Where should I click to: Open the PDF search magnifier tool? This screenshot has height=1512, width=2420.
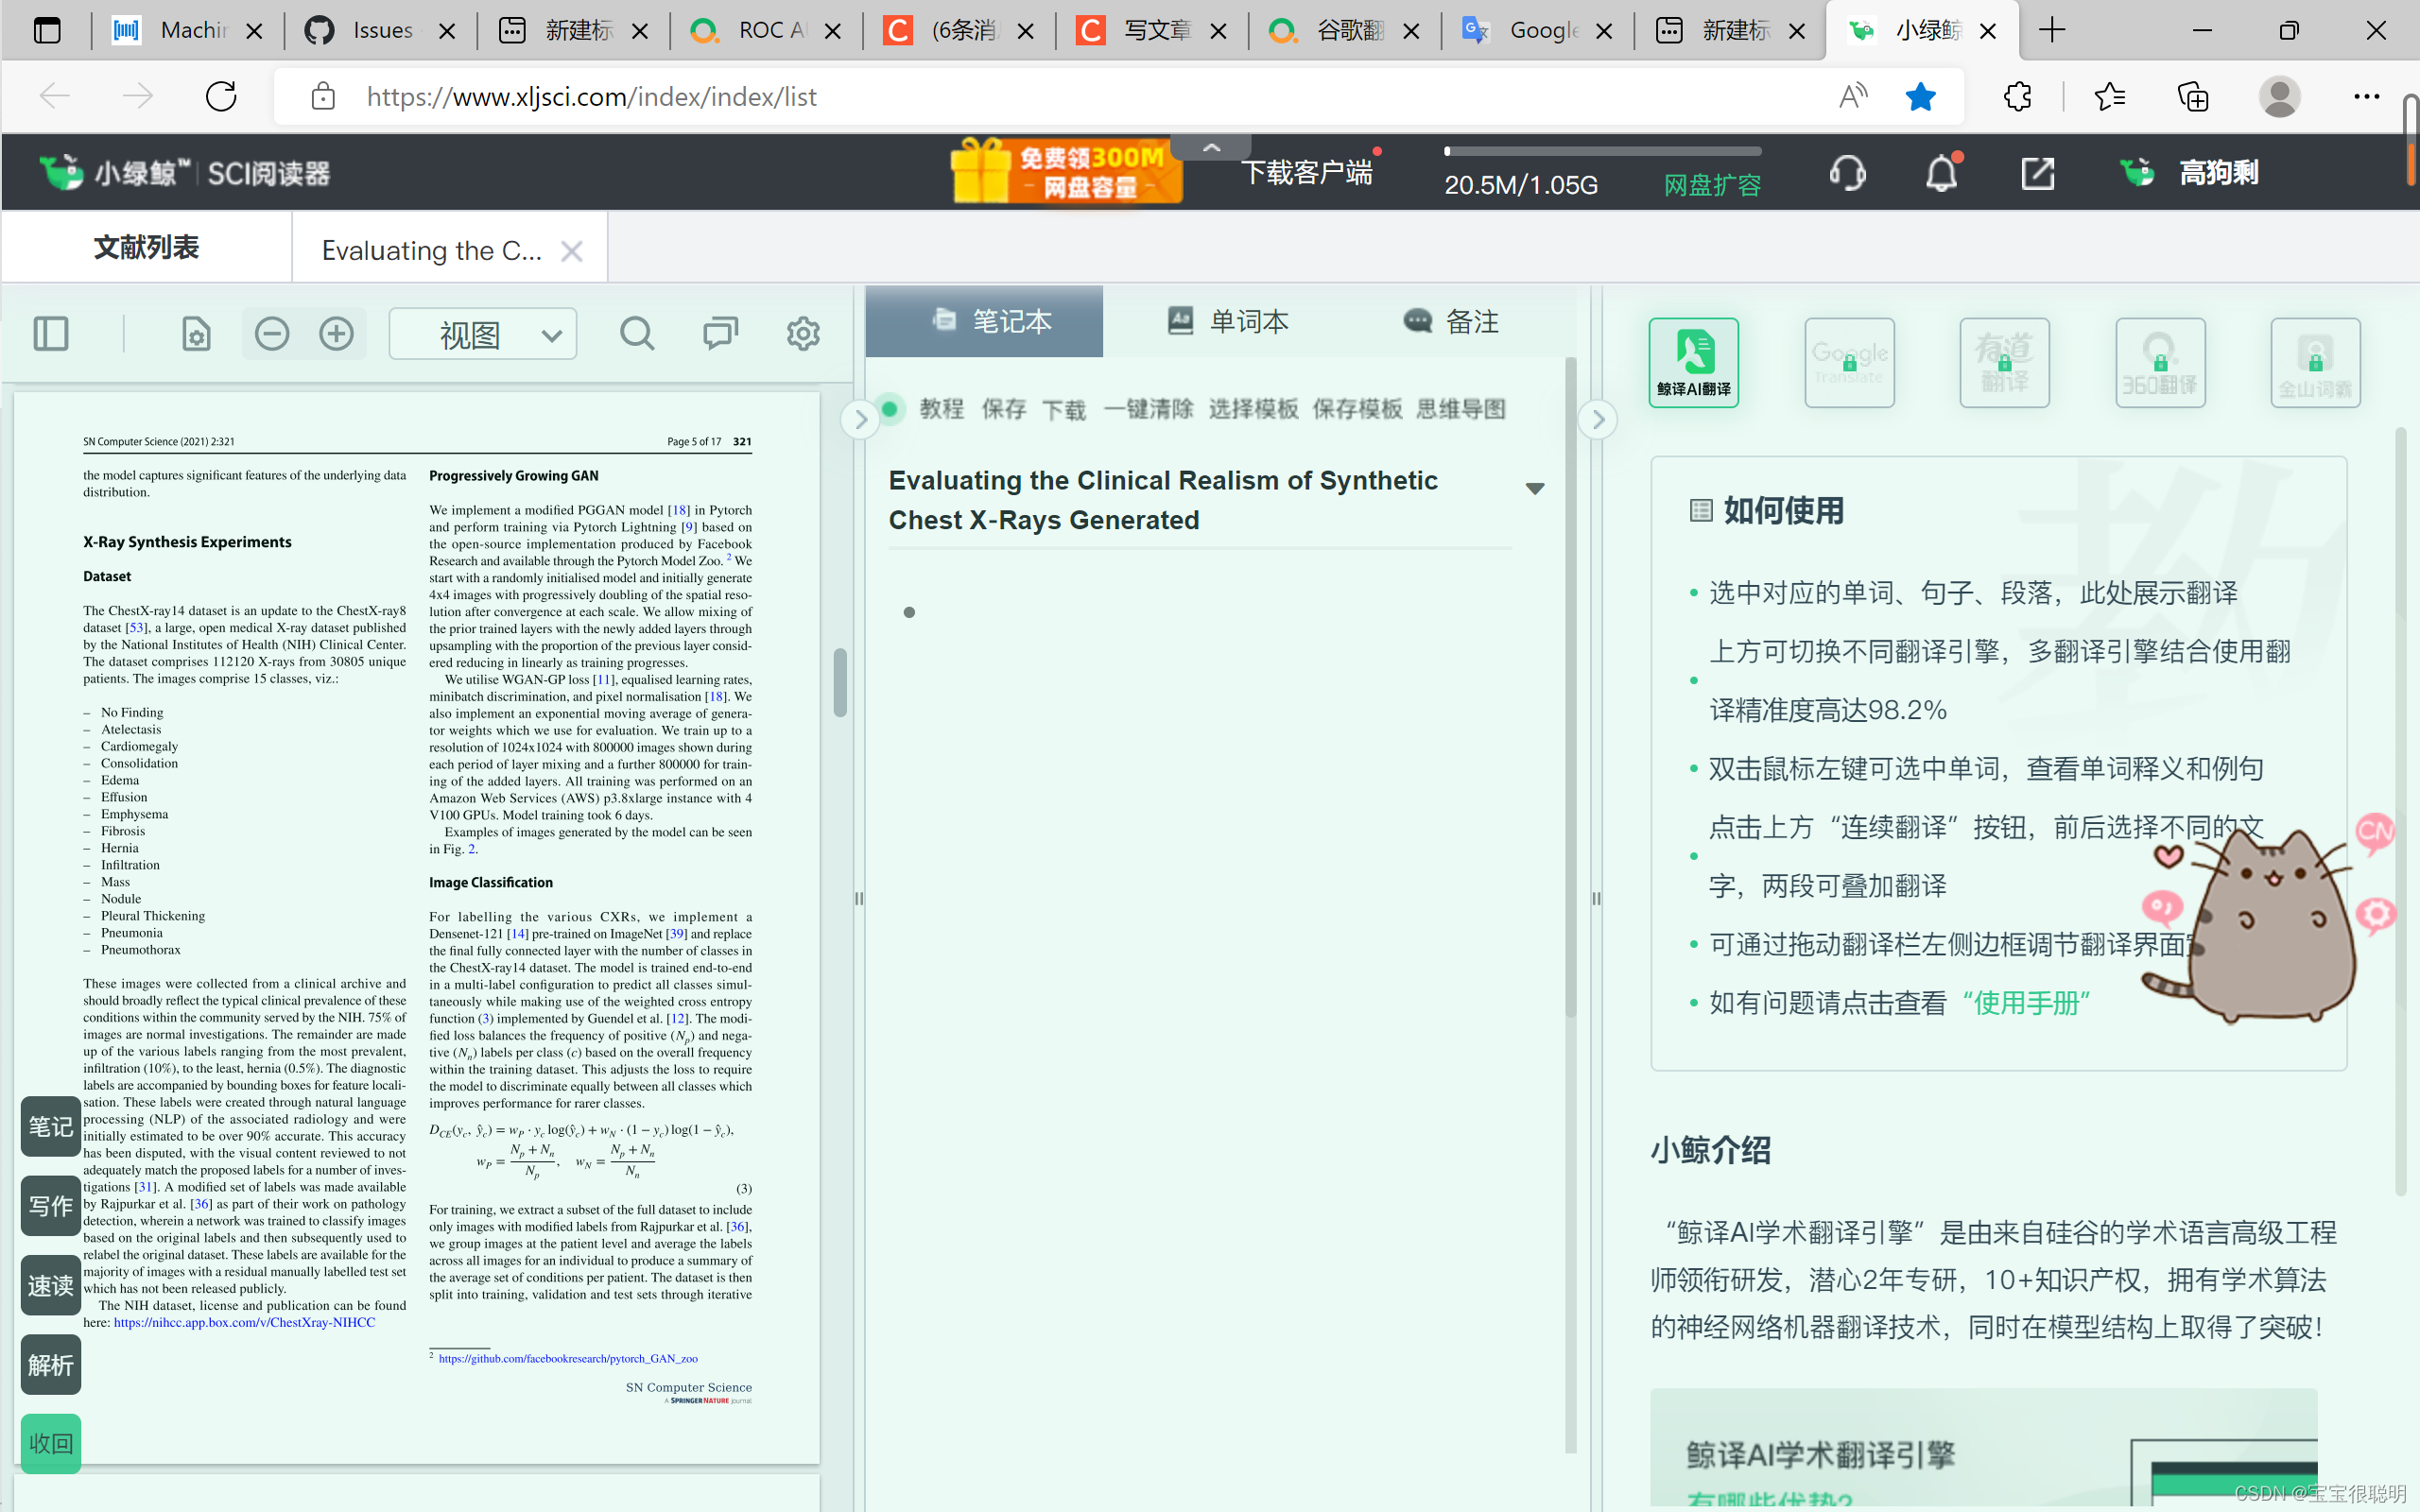[x=636, y=334]
